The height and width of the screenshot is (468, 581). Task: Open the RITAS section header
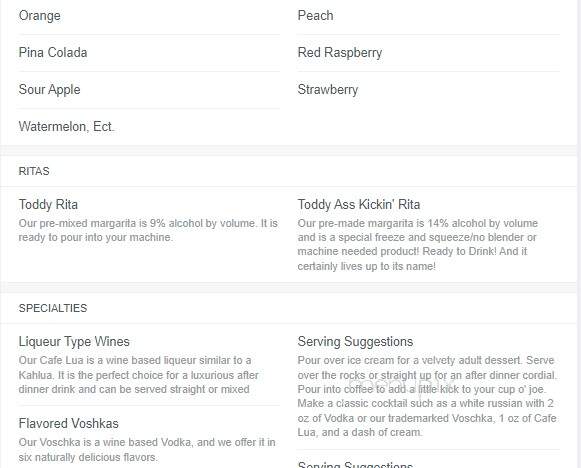[x=34, y=171]
